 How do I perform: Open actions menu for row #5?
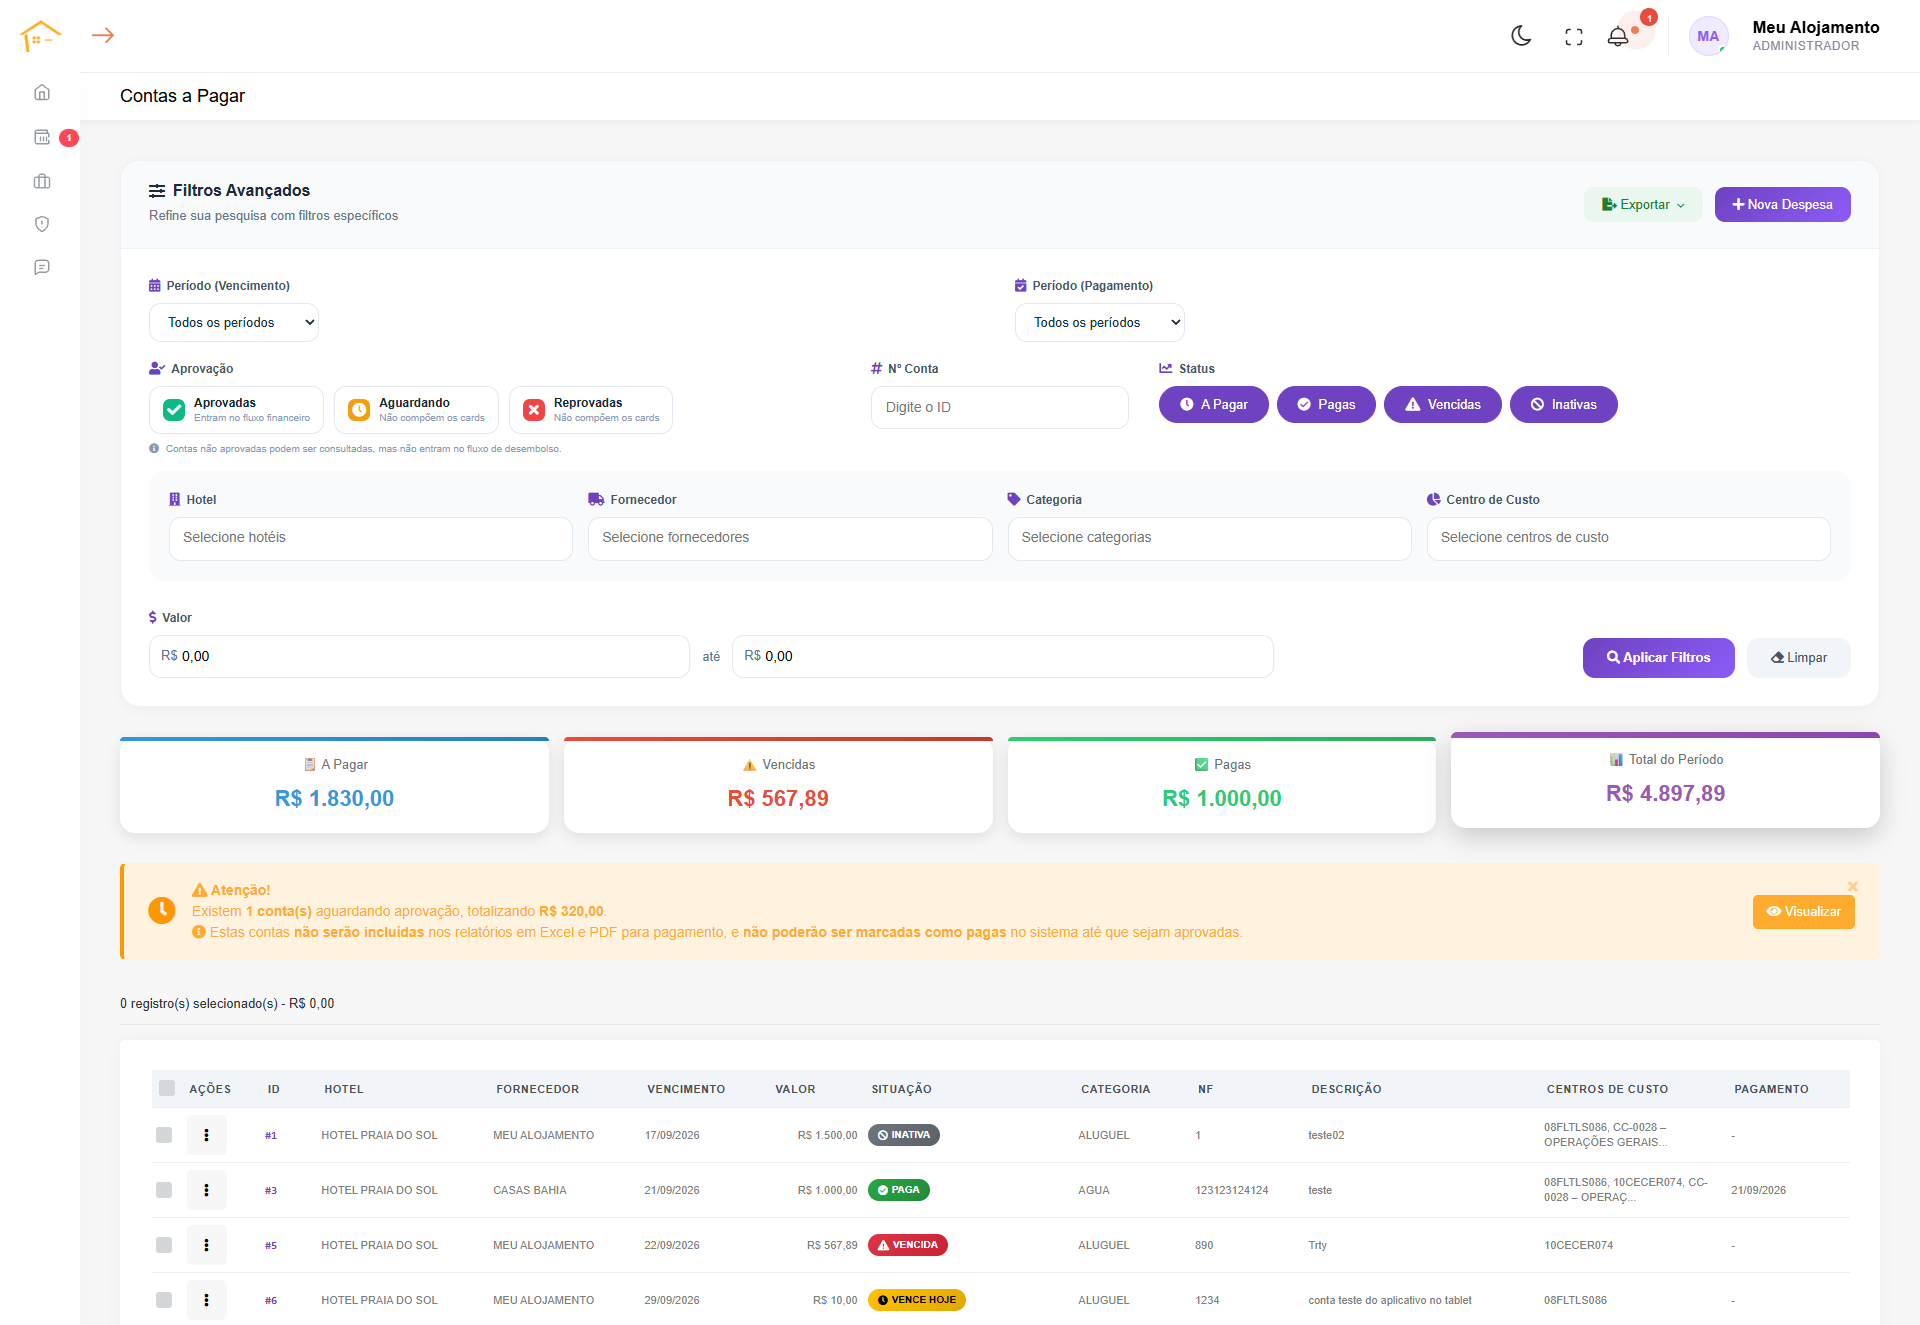[x=207, y=1245]
